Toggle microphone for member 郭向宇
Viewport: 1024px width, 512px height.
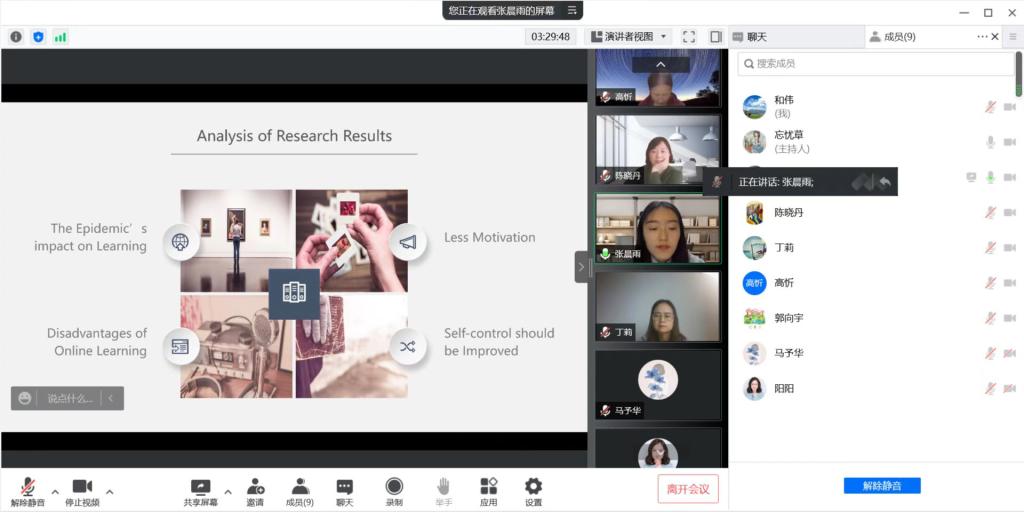coord(991,318)
